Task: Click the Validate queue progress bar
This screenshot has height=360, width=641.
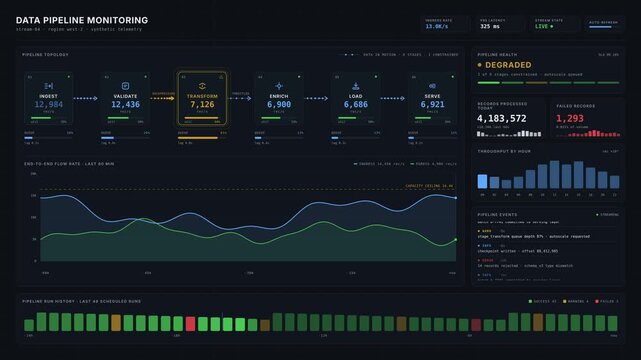Action: (x=126, y=138)
